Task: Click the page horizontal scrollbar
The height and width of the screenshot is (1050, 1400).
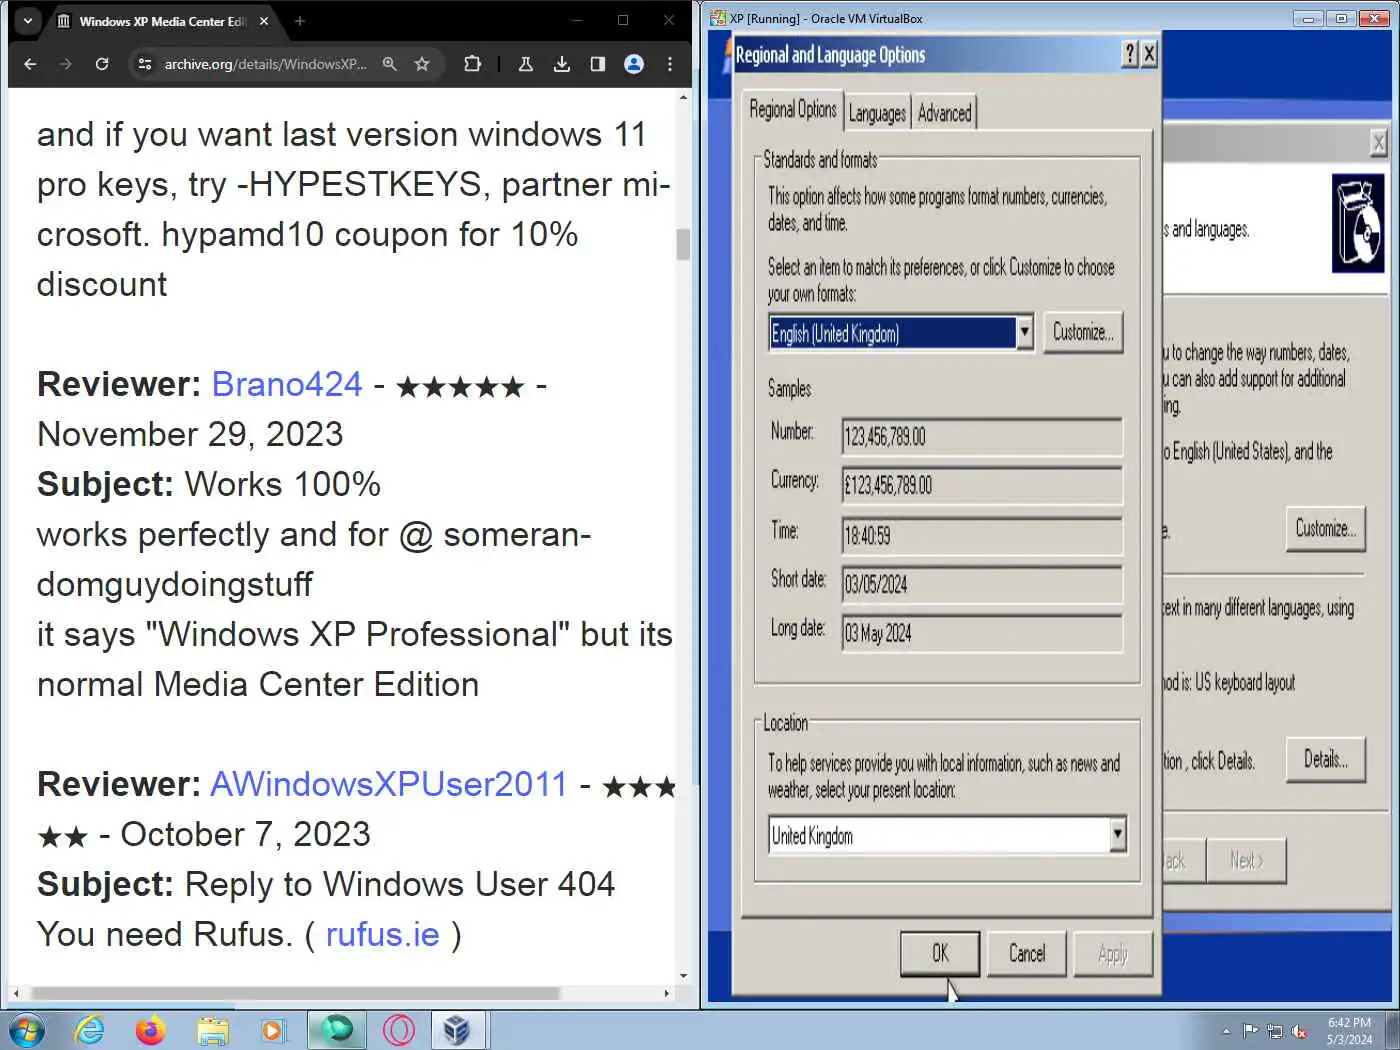Action: click(x=295, y=993)
